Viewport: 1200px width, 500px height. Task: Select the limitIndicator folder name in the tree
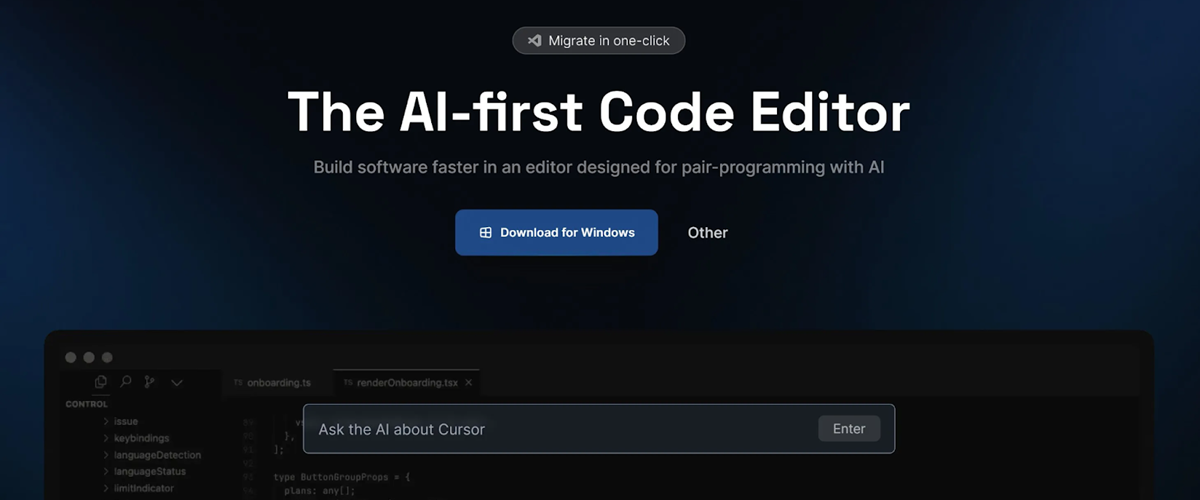(144, 488)
